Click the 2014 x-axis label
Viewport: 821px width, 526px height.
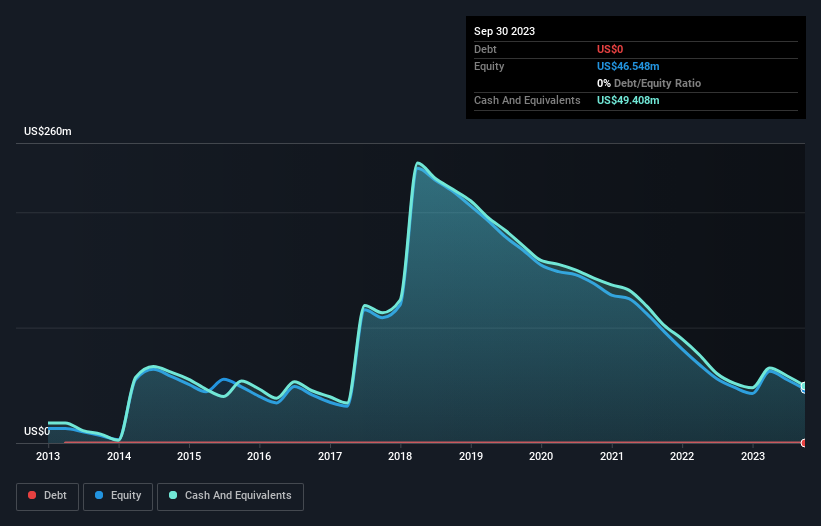[x=119, y=456]
